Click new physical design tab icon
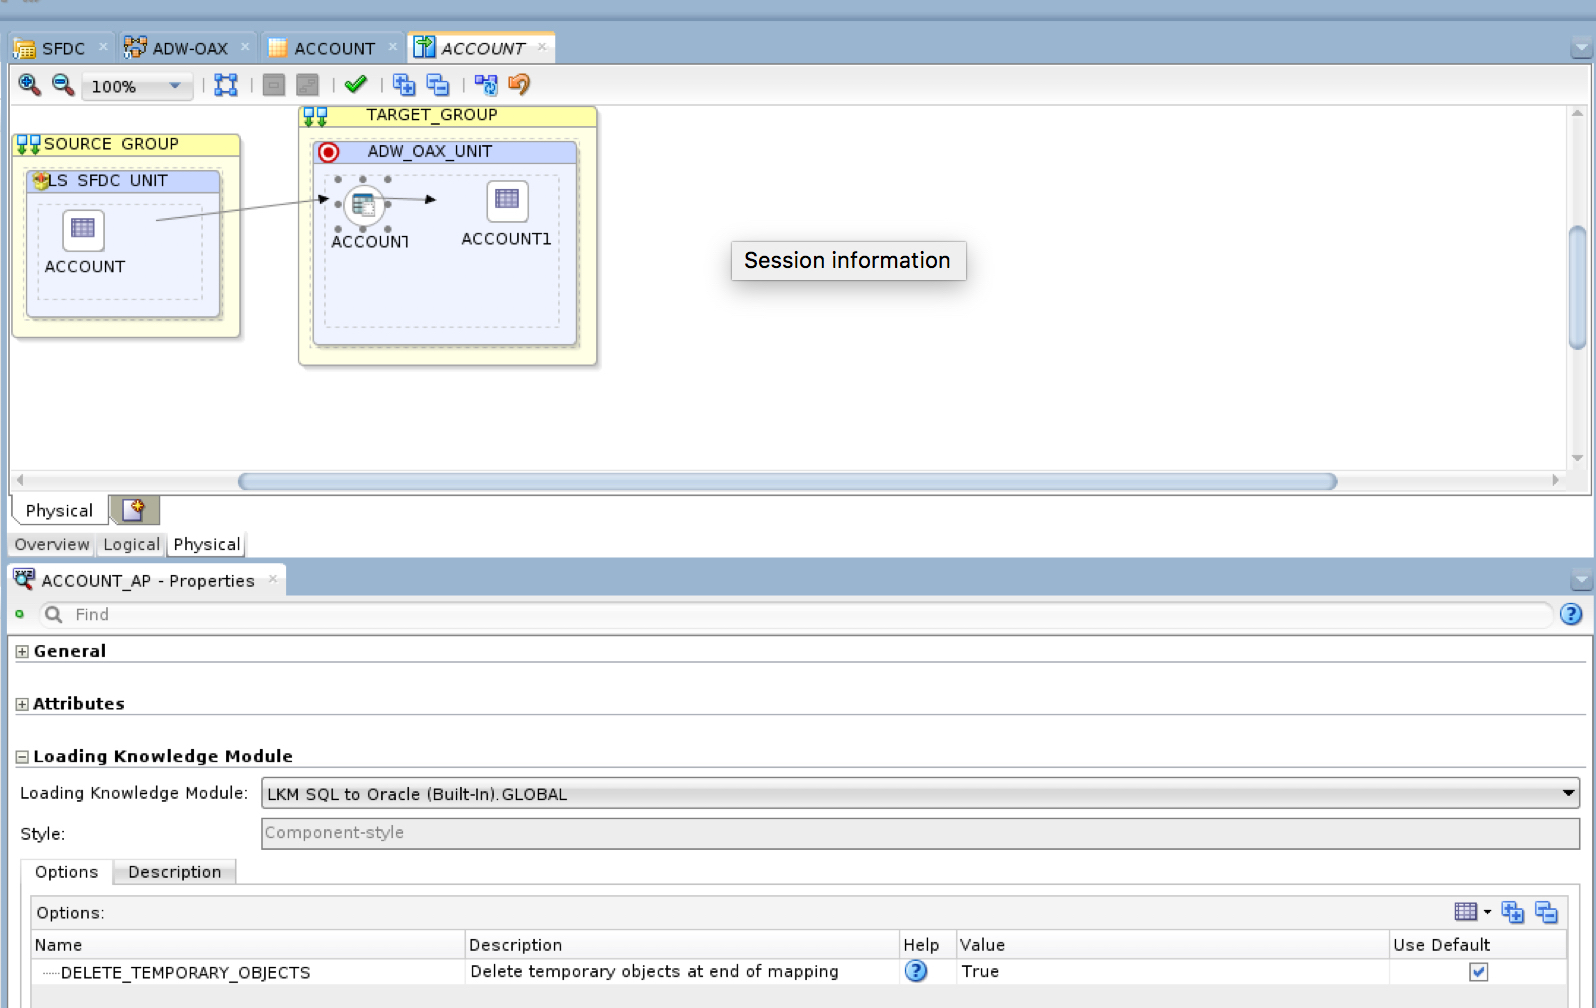 point(134,510)
